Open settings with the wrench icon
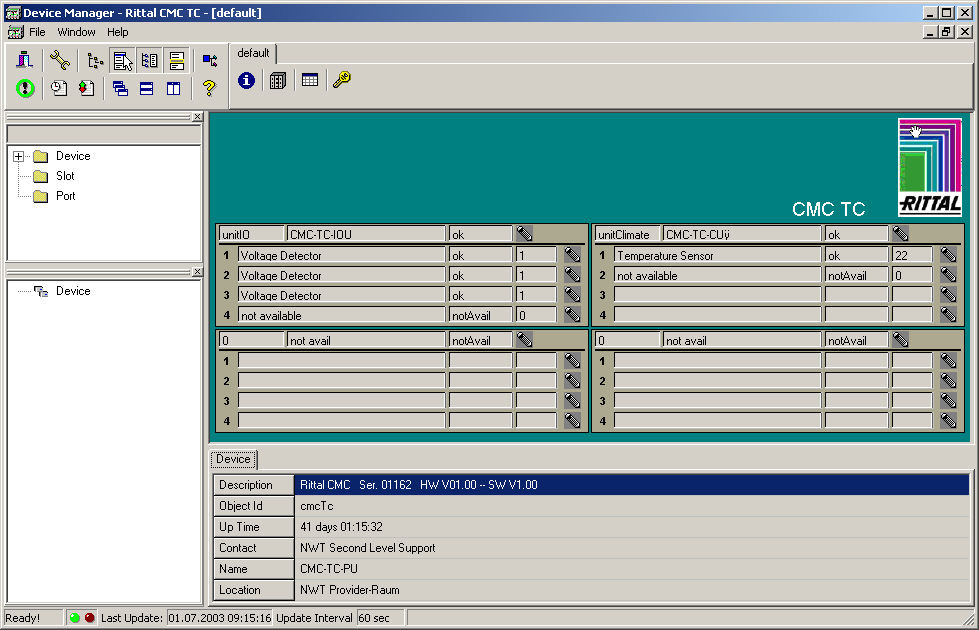979x630 pixels. coord(60,60)
